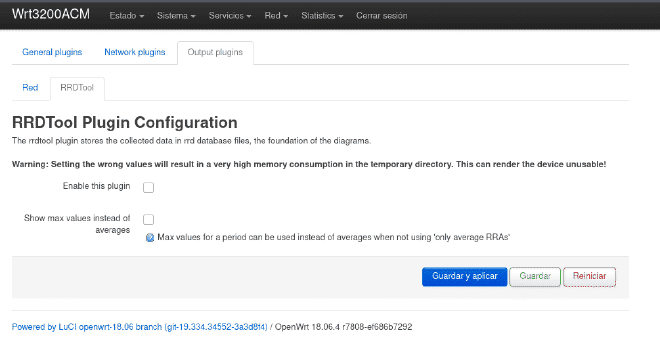
Task: Click the memory consumption warning text
Action: click(309, 164)
